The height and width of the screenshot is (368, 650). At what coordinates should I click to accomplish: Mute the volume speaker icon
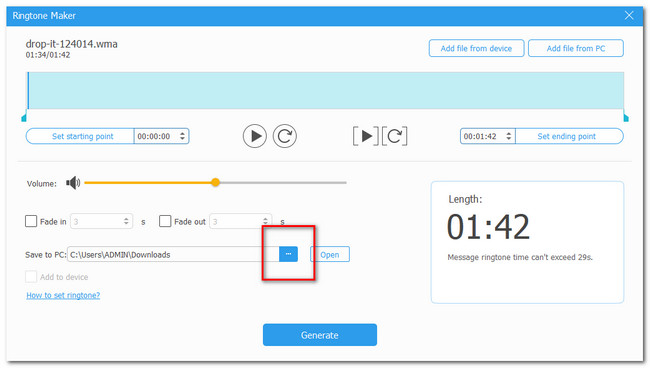pos(73,183)
